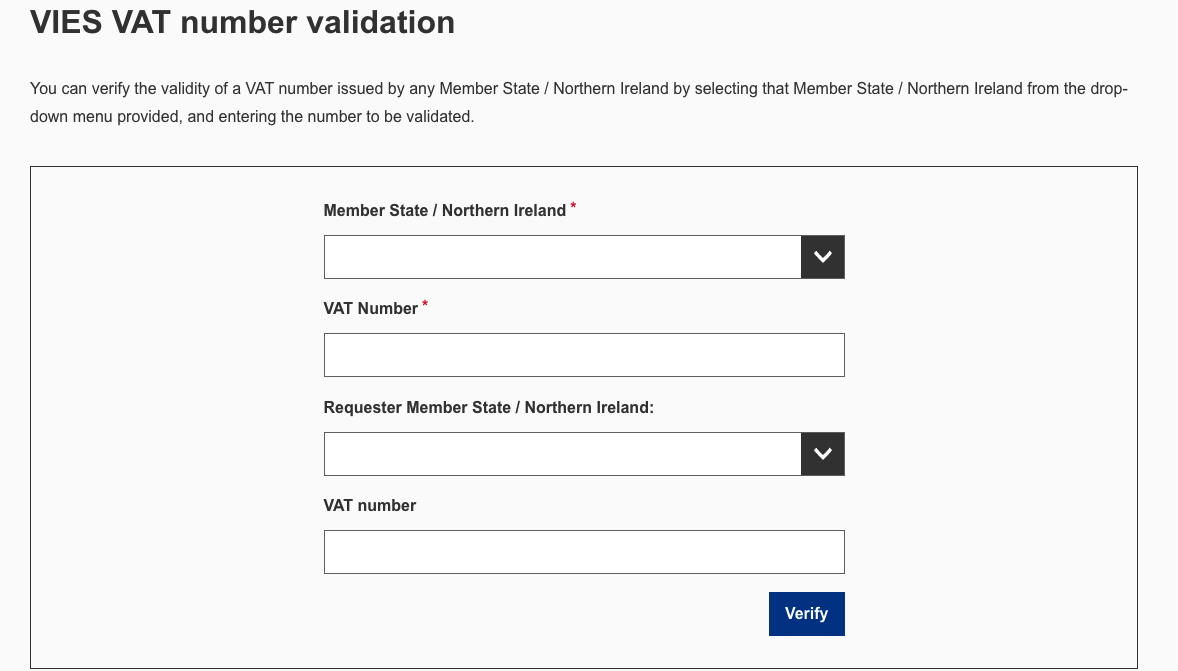Image resolution: width=1178 pixels, height=671 pixels.
Task: Click the red asterisk beside Member State label
Action: [x=573, y=206]
